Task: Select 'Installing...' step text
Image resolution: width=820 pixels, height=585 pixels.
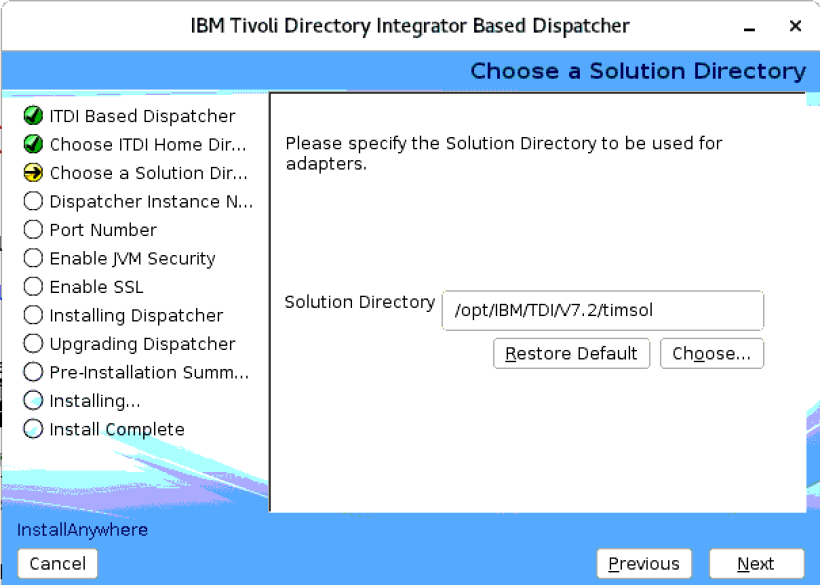Action: click(x=95, y=402)
